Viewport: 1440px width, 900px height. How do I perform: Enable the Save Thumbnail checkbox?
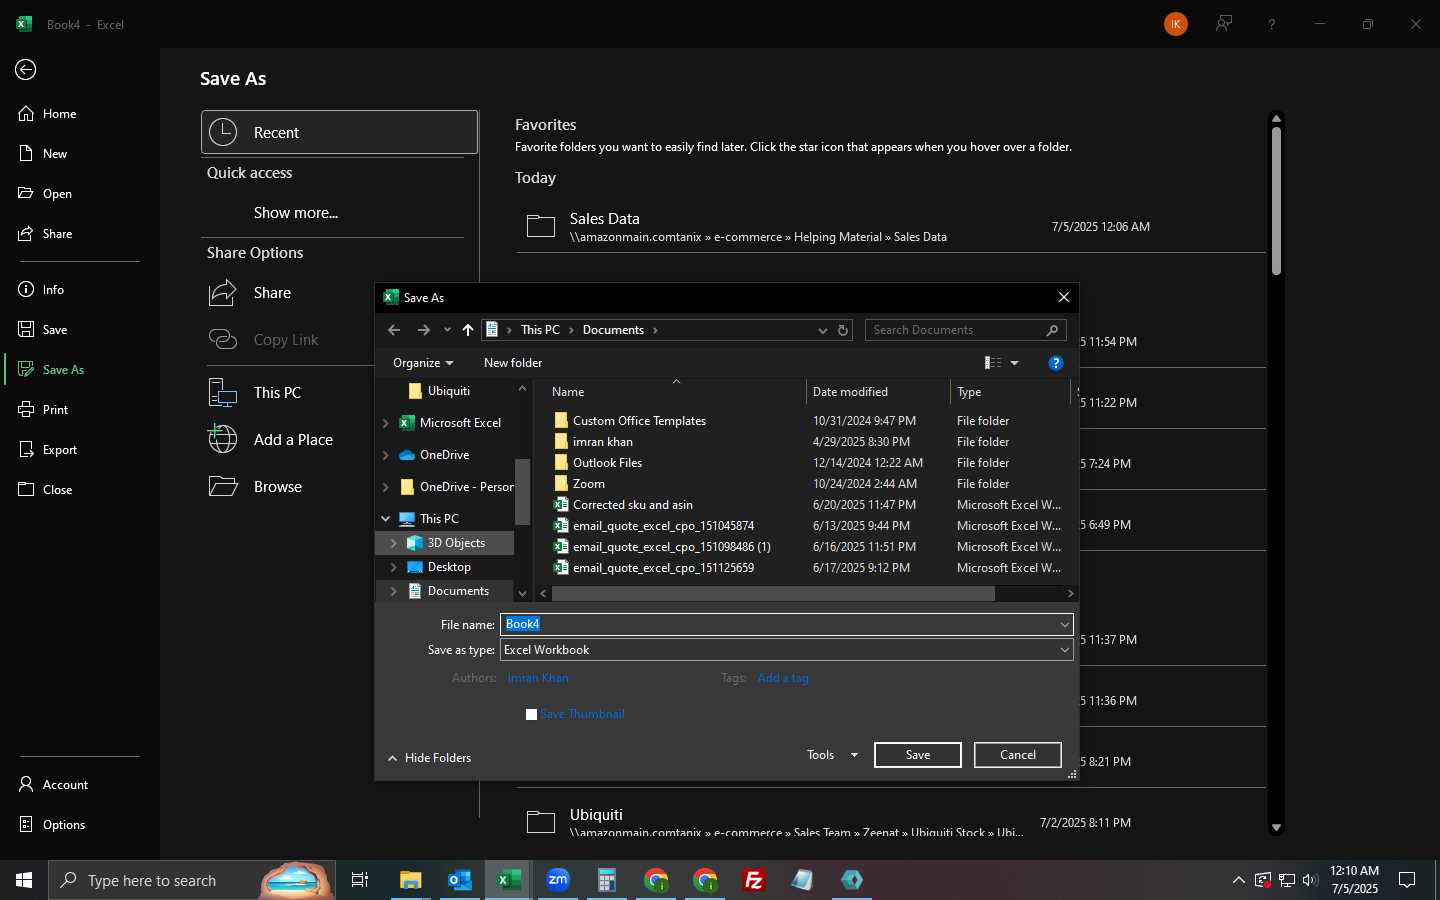click(532, 714)
